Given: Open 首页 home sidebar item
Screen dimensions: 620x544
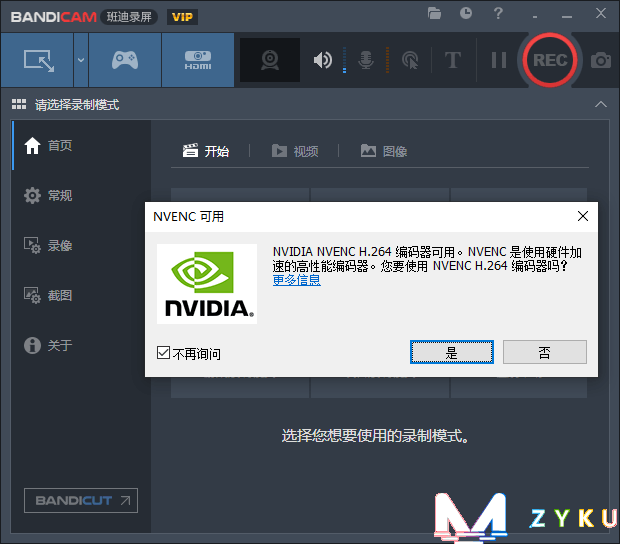Looking at the screenshot, I should (81, 145).
